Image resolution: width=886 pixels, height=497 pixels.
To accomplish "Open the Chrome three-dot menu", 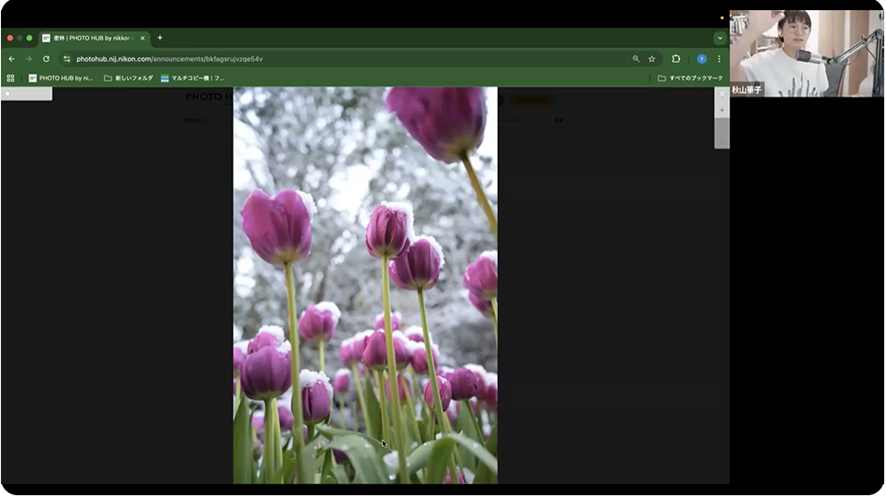I will click(718, 59).
